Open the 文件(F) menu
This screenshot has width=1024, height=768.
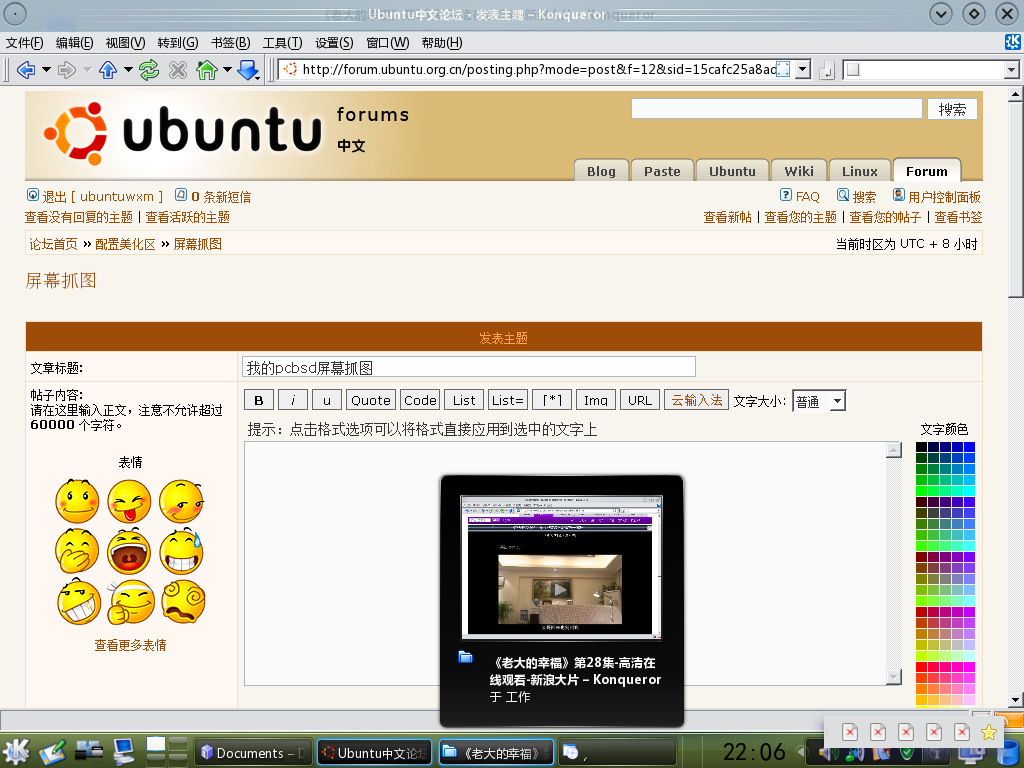[x=24, y=42]
